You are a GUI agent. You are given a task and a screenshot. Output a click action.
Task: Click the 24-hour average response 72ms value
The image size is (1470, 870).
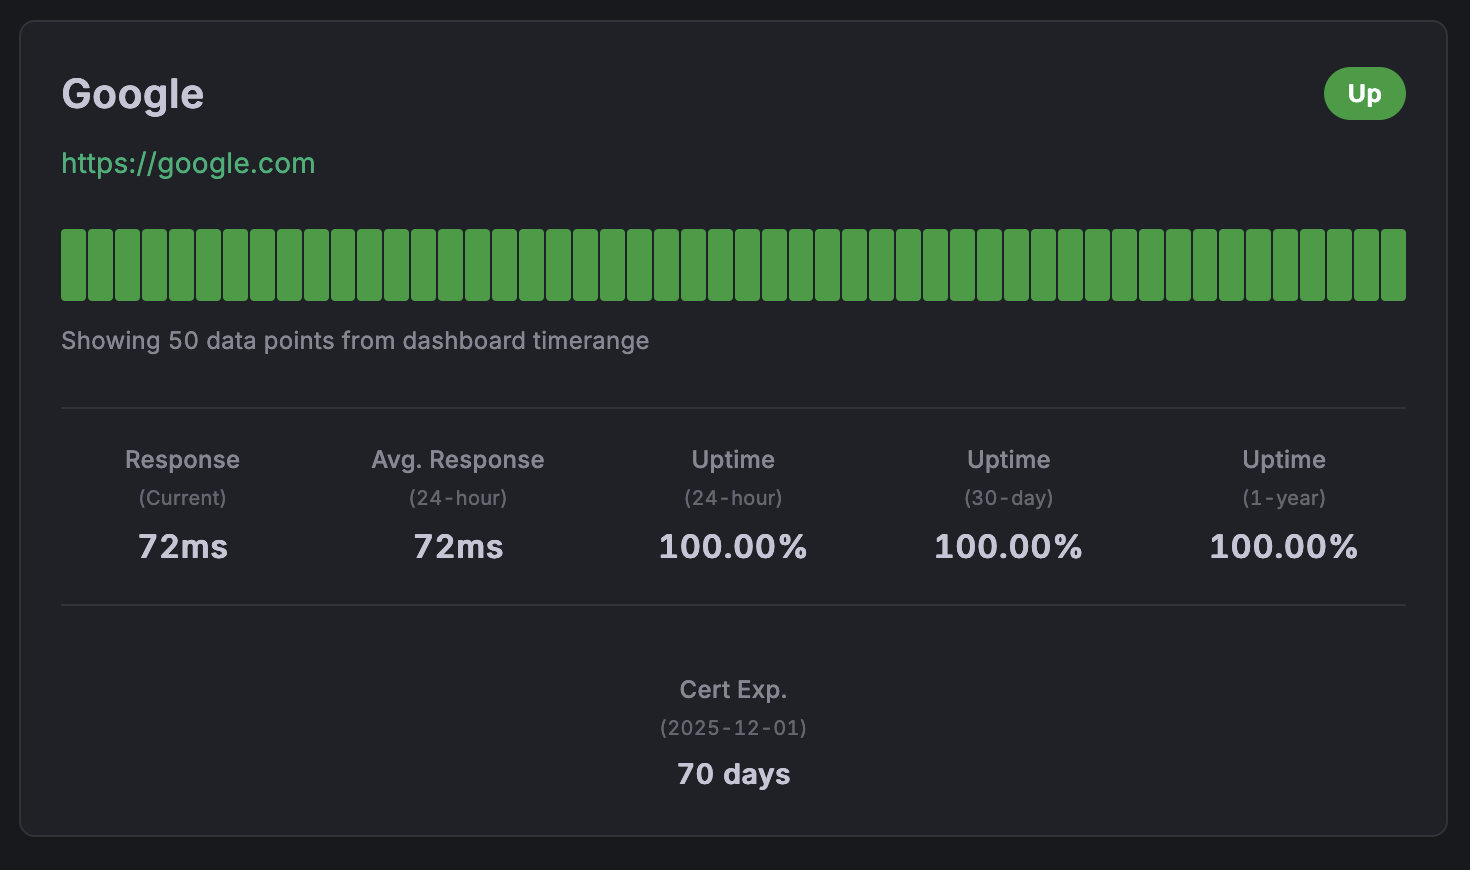tap(458, 547)
